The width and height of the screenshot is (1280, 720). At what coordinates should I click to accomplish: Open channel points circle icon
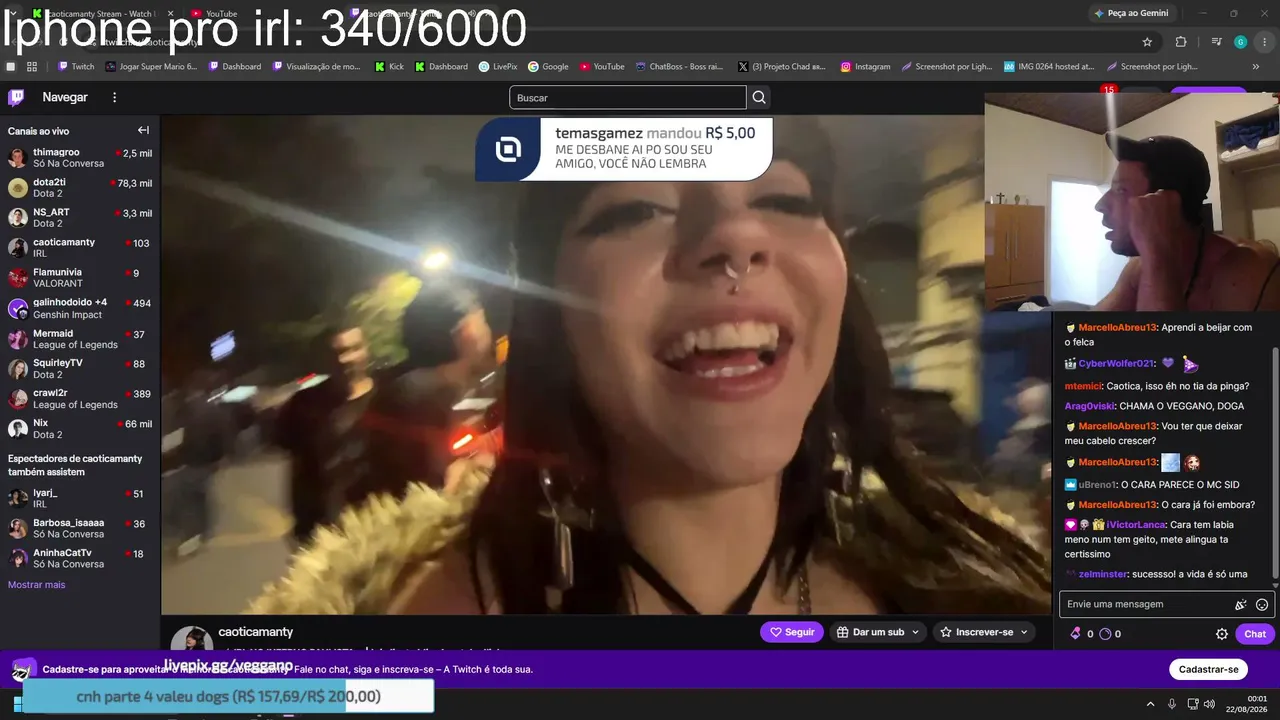[1105, 634]
